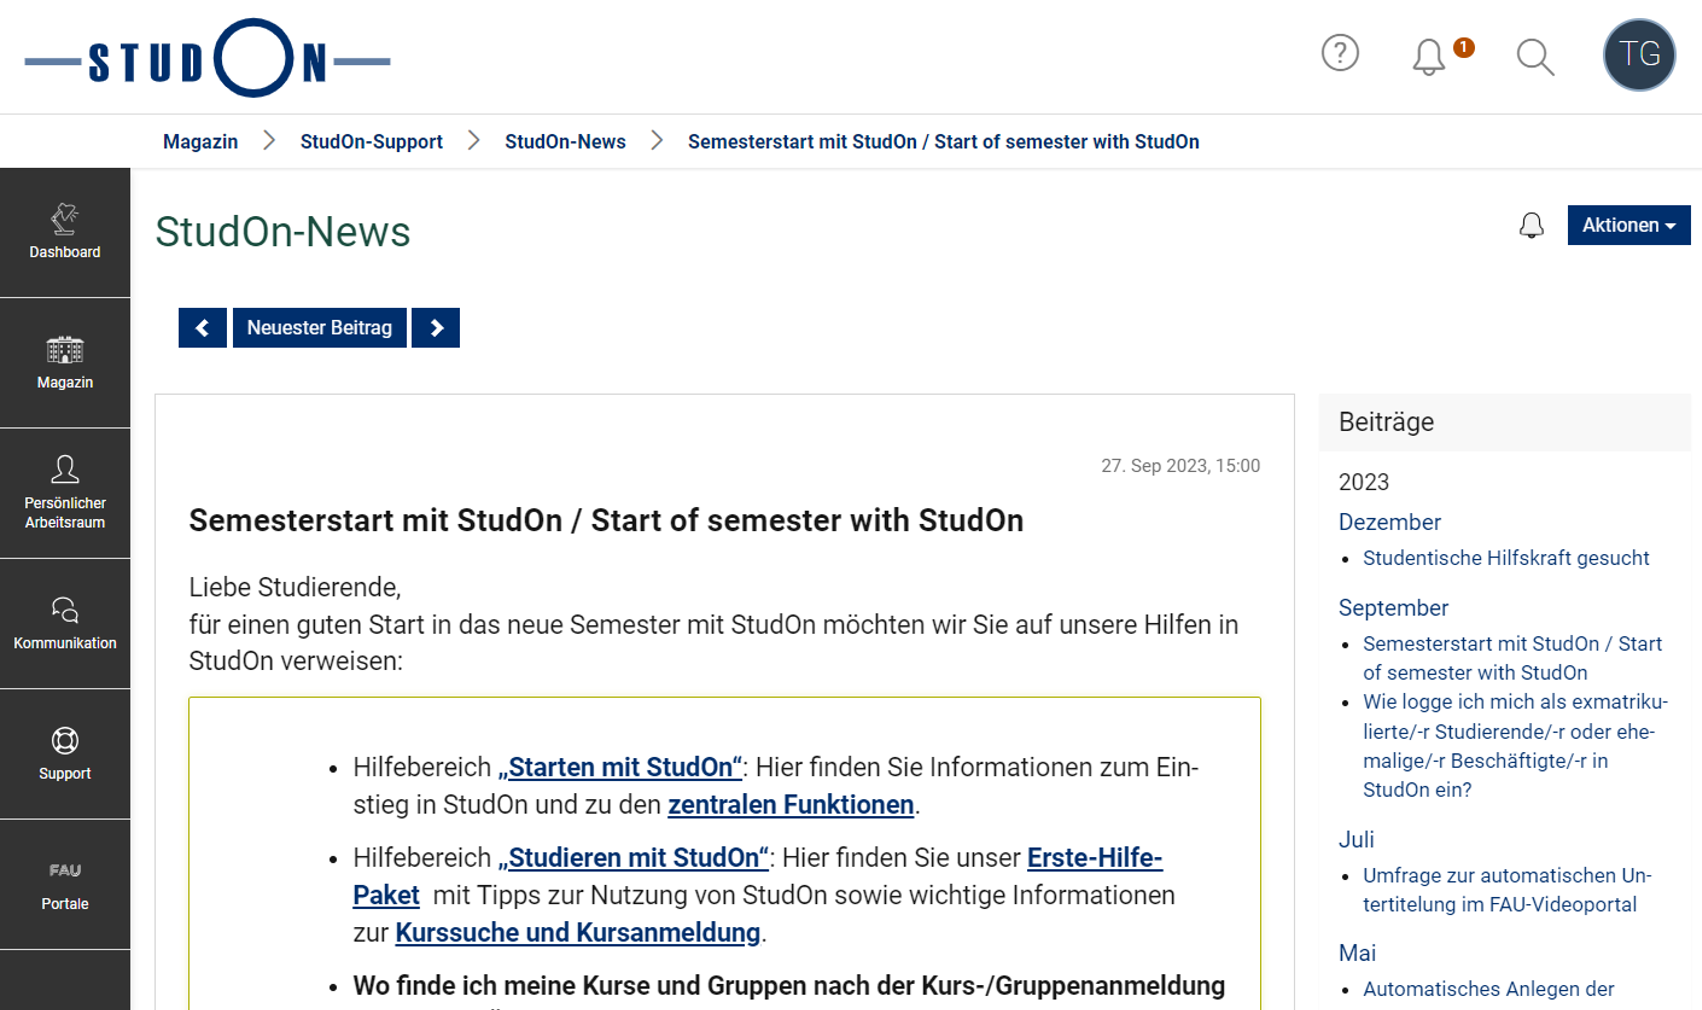Click the Beiträge panel header
Image resolution: width=1702 pixels, height=1010 pixels.
pos(1504,422)
